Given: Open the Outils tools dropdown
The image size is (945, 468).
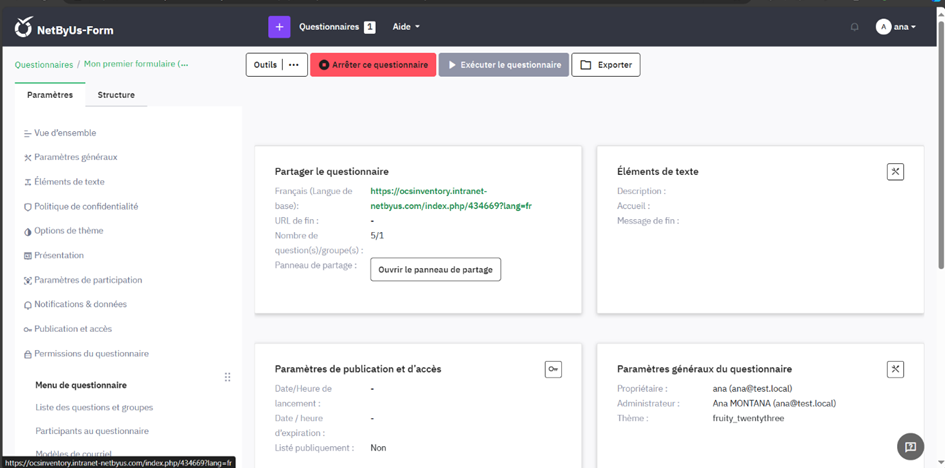Looking at the screenshot, I should tap(277, 65).
